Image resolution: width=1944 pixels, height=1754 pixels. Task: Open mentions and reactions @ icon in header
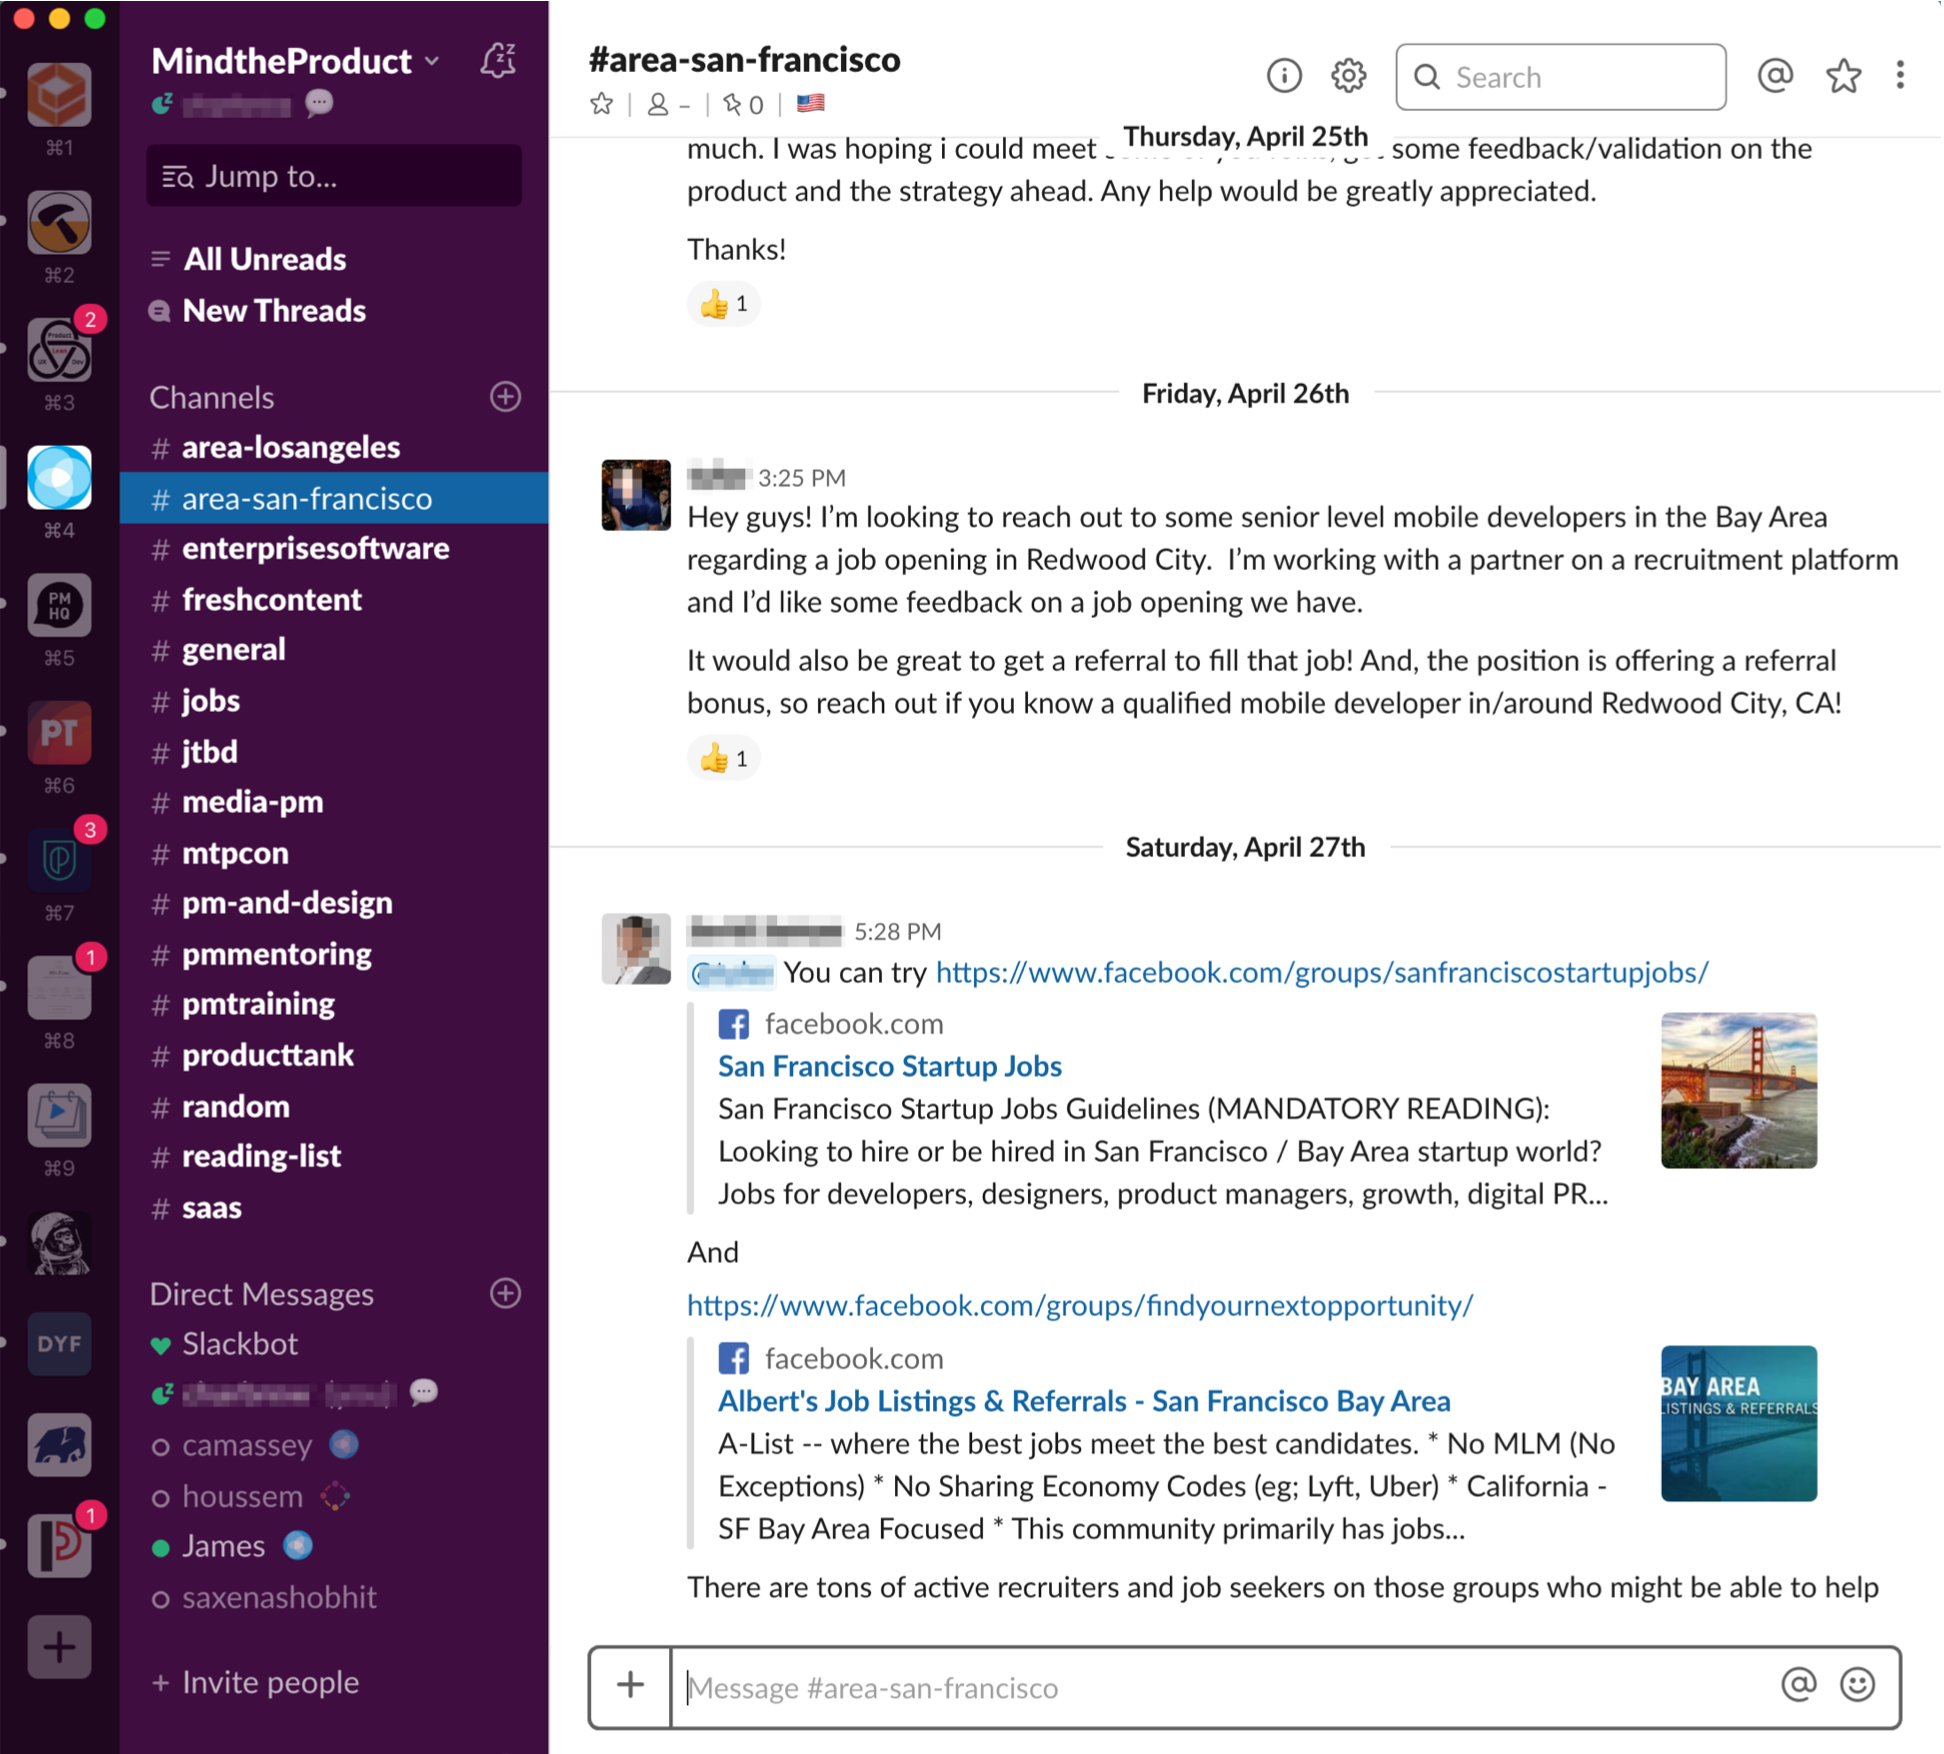click(1775, 76)
